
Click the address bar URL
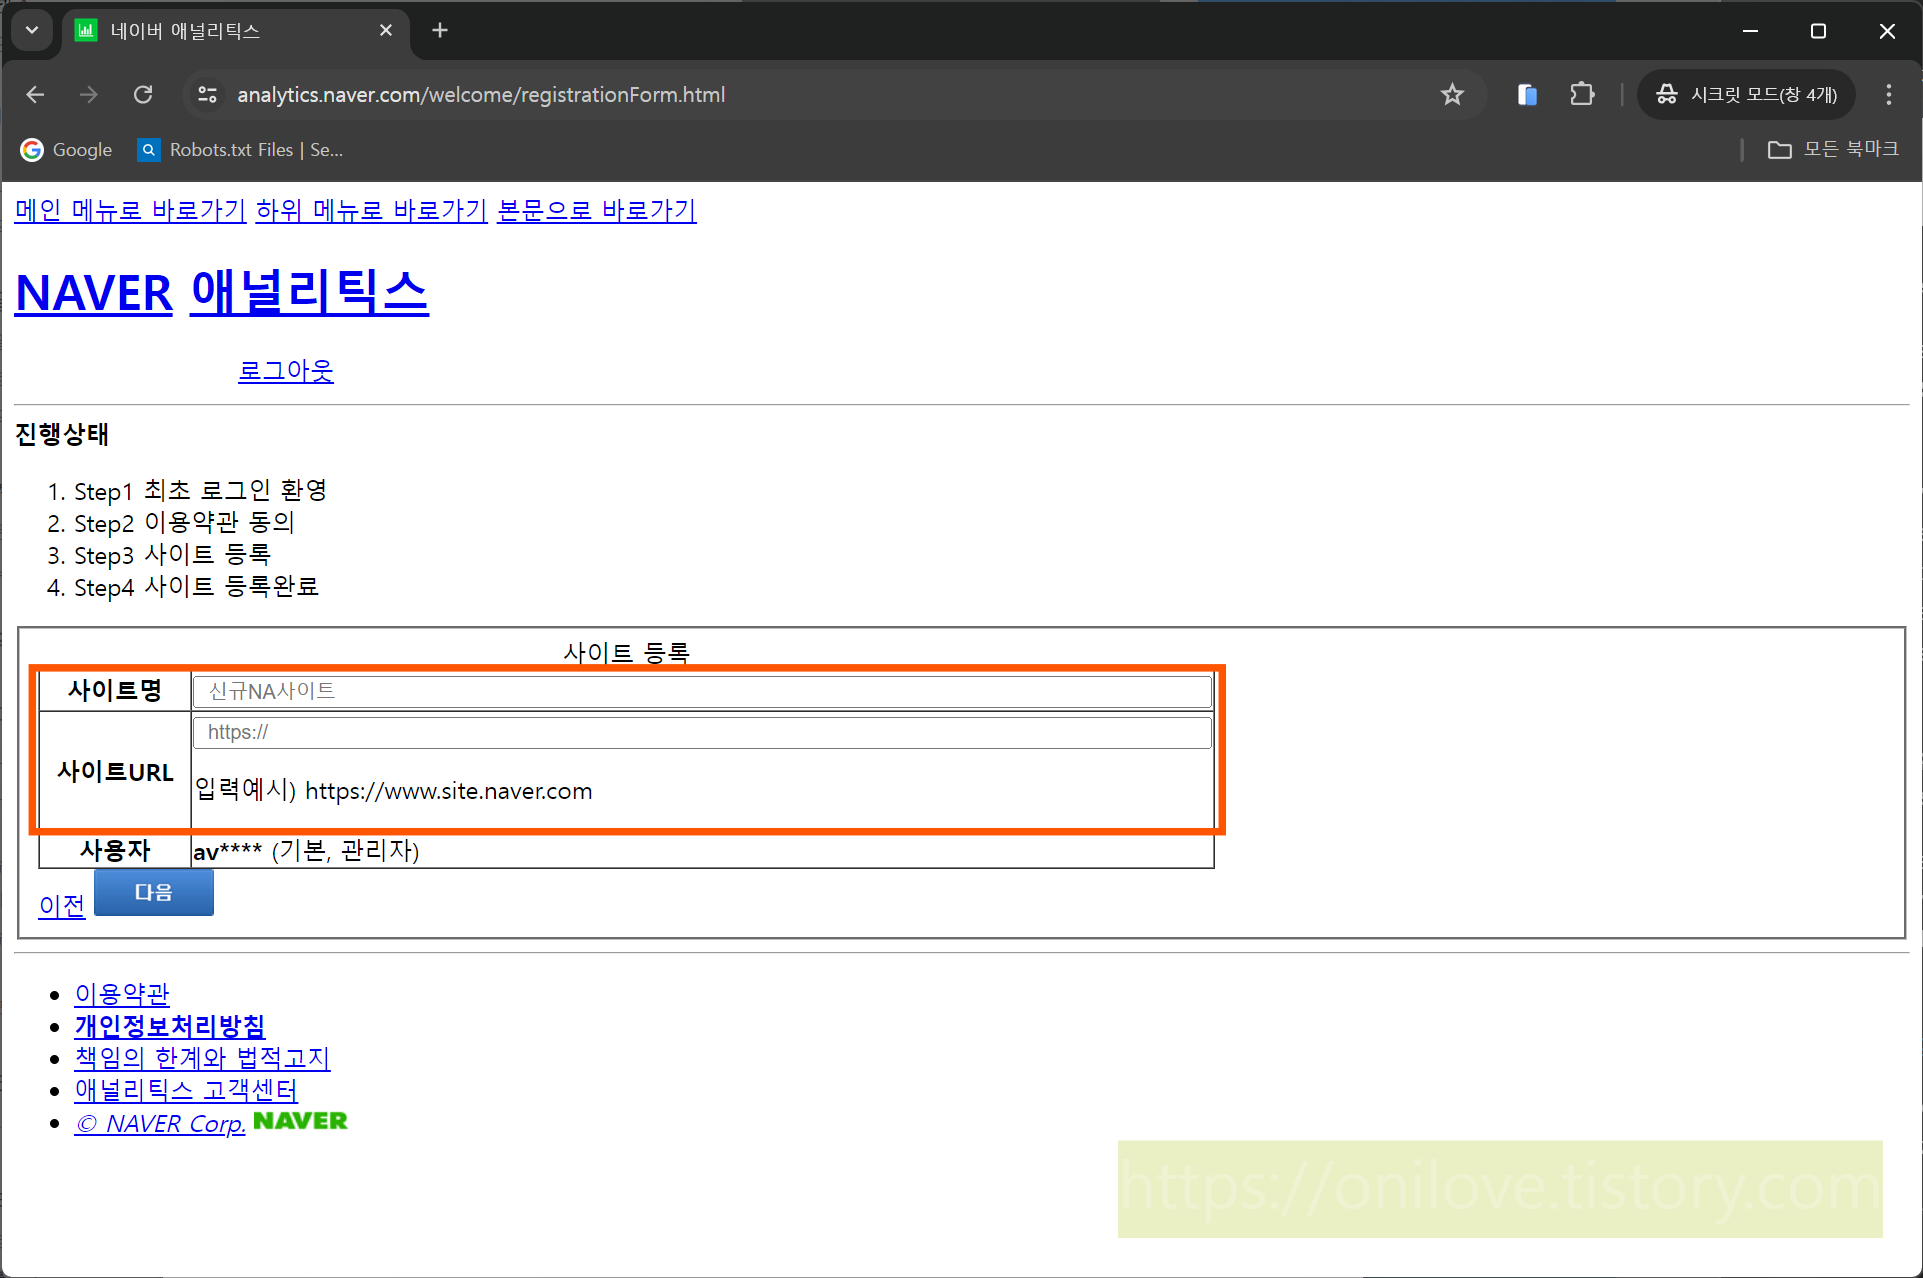pos(481,94)
